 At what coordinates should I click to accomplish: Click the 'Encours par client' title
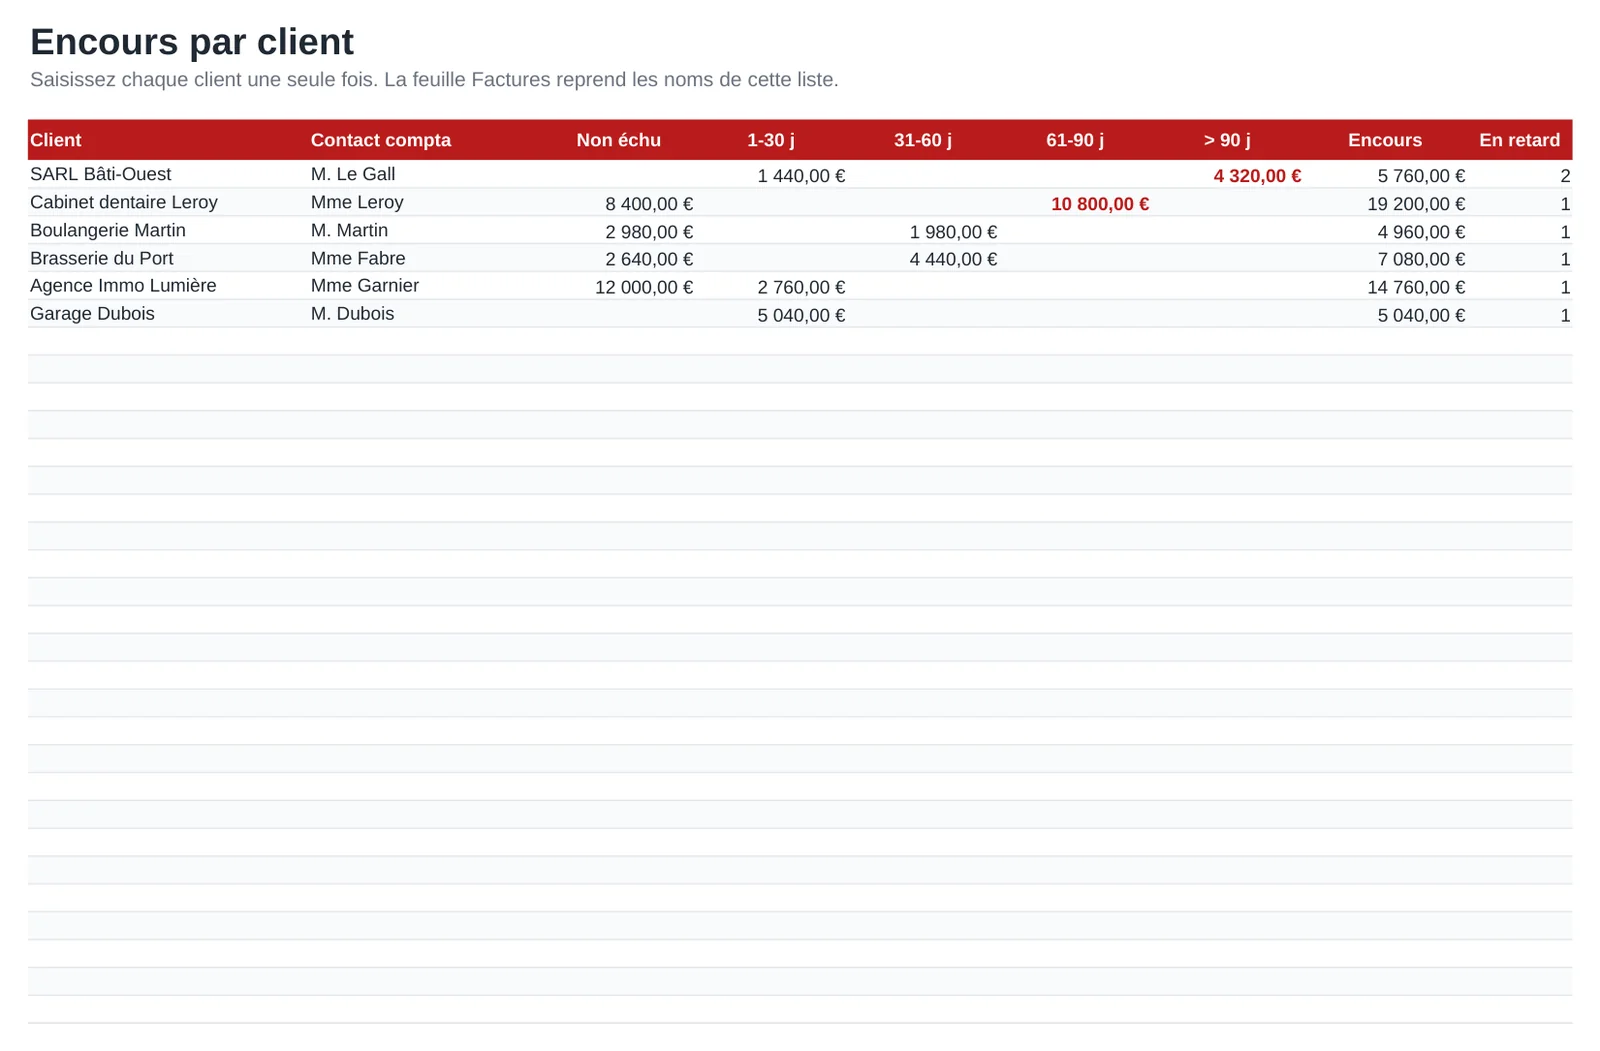192,42
